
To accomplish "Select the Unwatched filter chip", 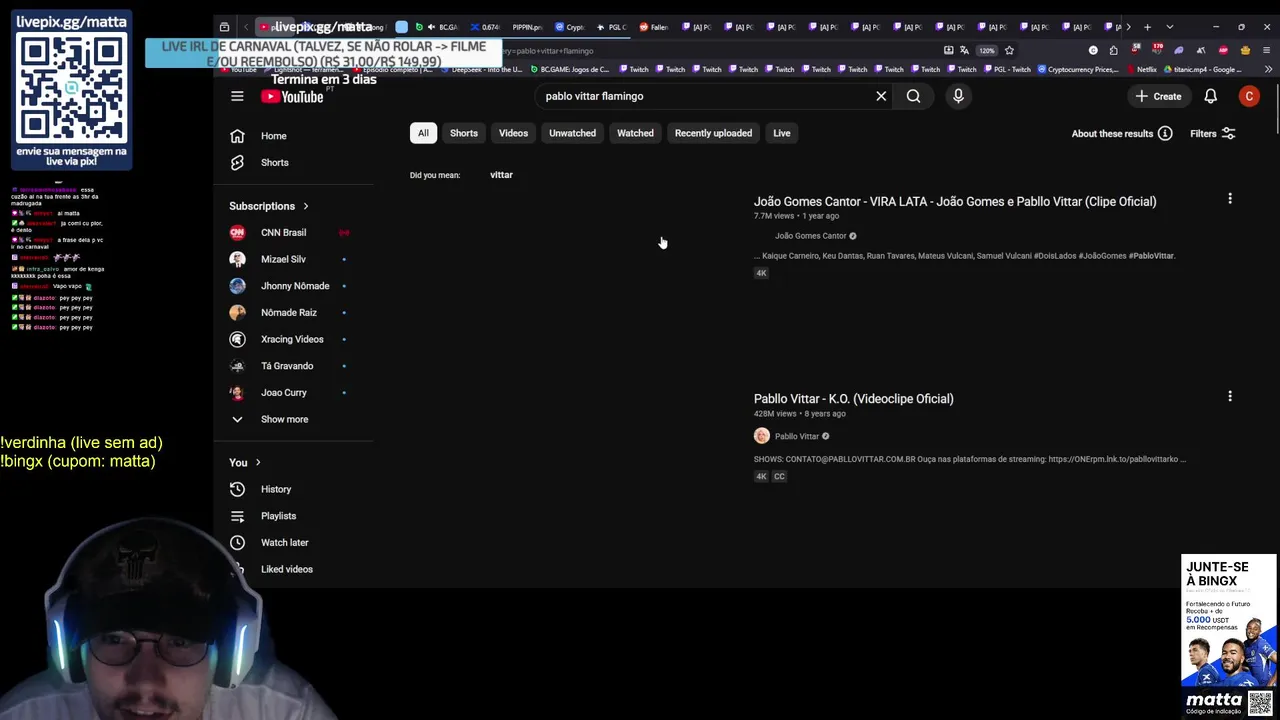I will pos(572,133).
